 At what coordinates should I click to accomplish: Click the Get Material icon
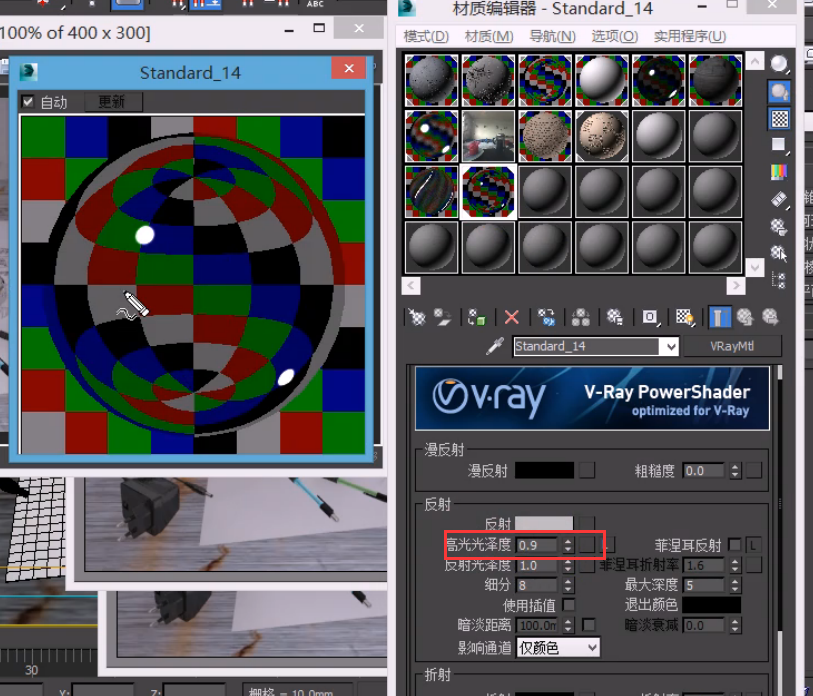pos(417,317)
